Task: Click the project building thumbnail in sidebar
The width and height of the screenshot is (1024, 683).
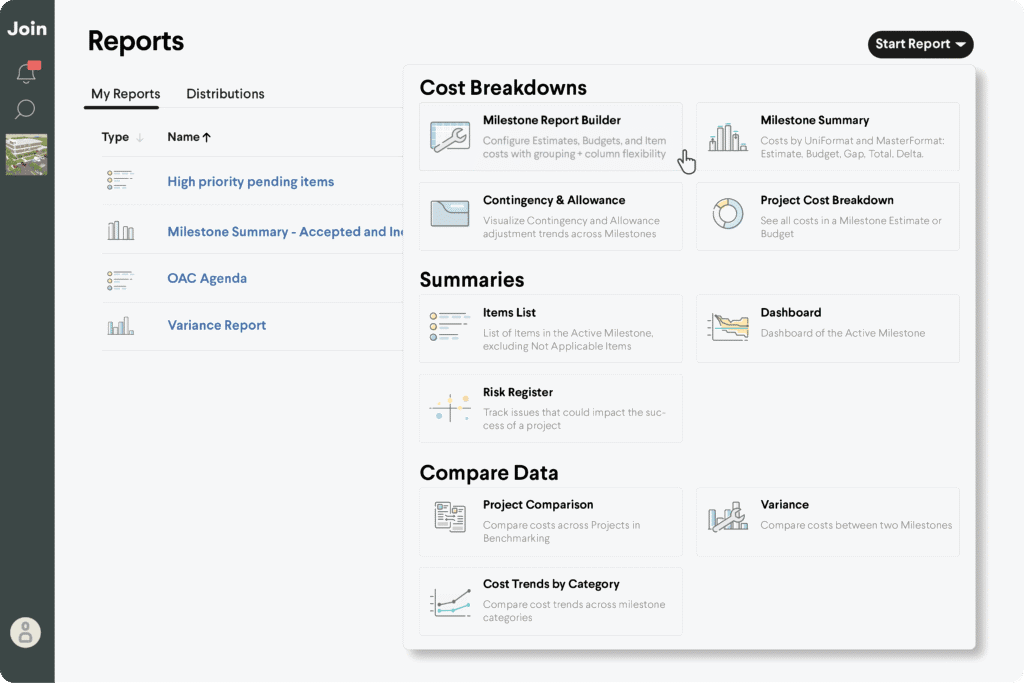Action: (x=27, y=154)
